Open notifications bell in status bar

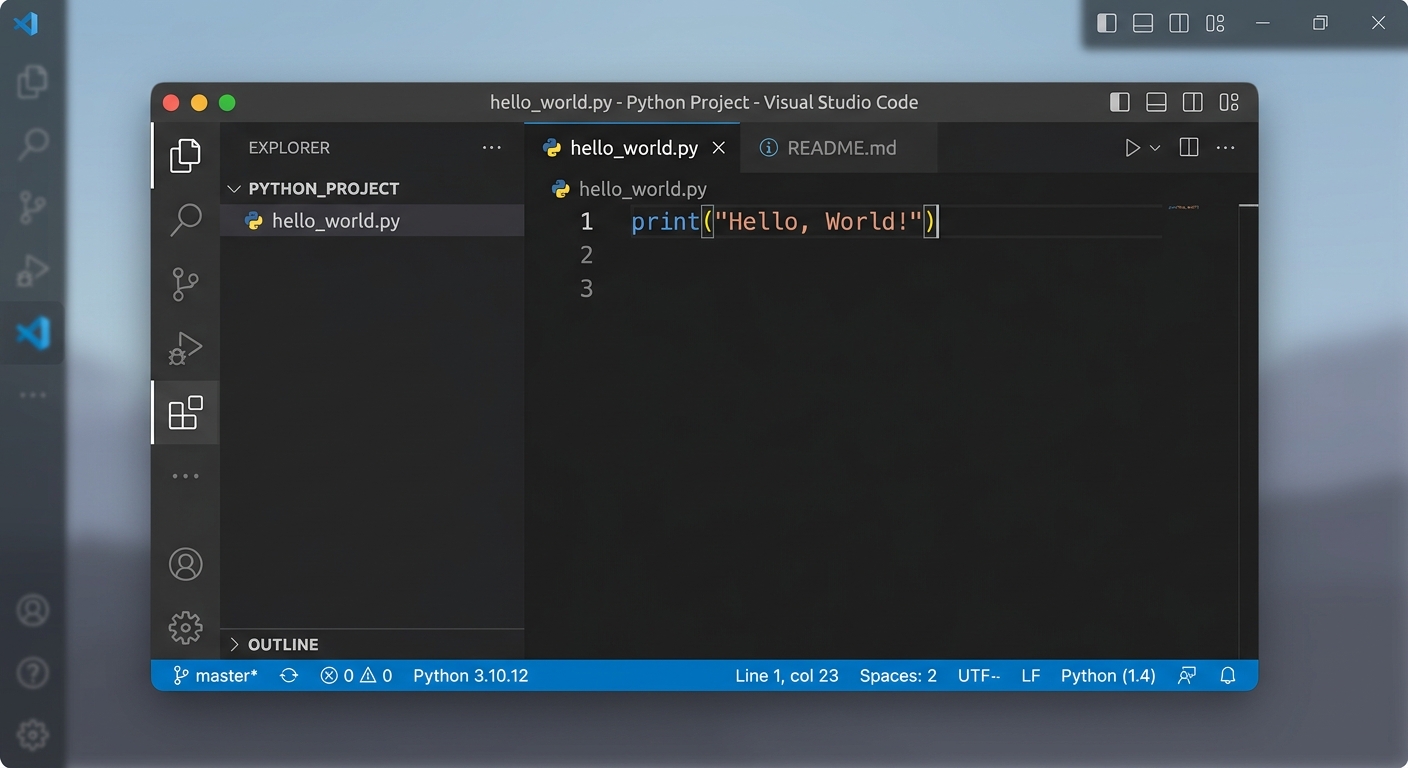click(1228, 676)
